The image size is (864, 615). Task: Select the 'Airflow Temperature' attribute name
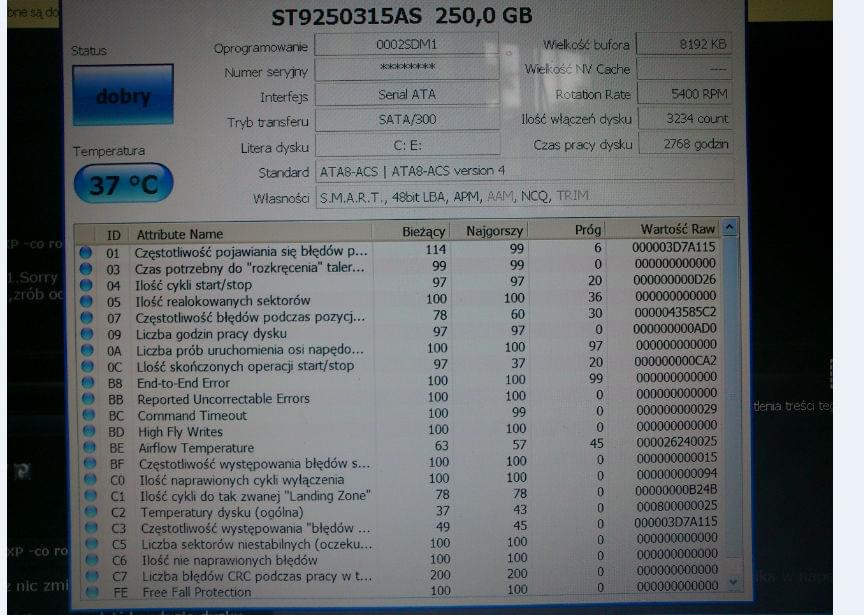click(x=196, y=447)
